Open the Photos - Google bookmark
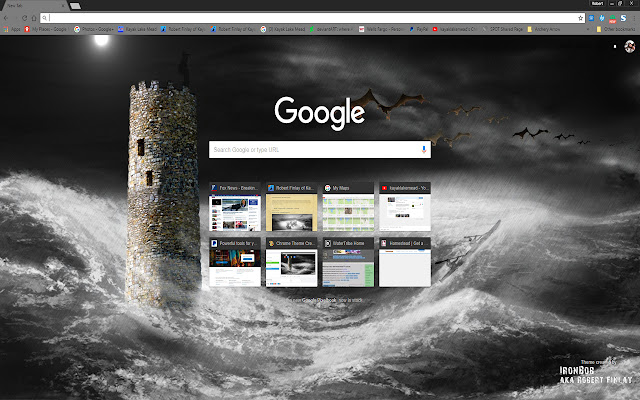 click(x=93, y=29)
